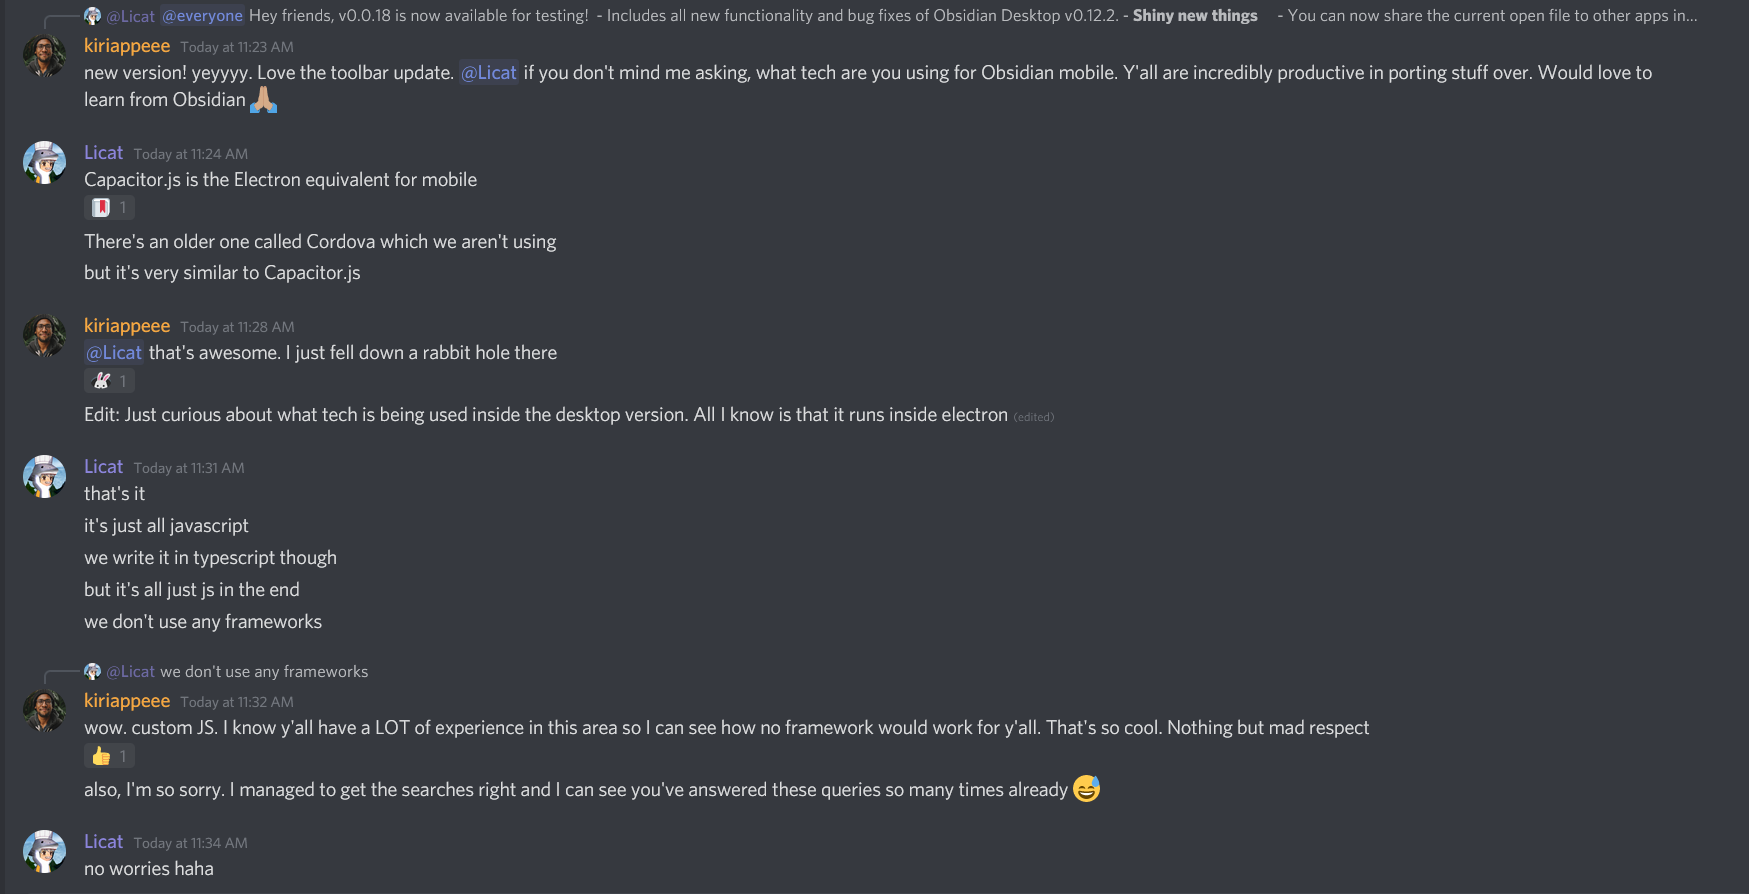Click the @Licat mention in the toolbar update message
This screenshot has height=894, width=1749.
click(x=489, y=73)
